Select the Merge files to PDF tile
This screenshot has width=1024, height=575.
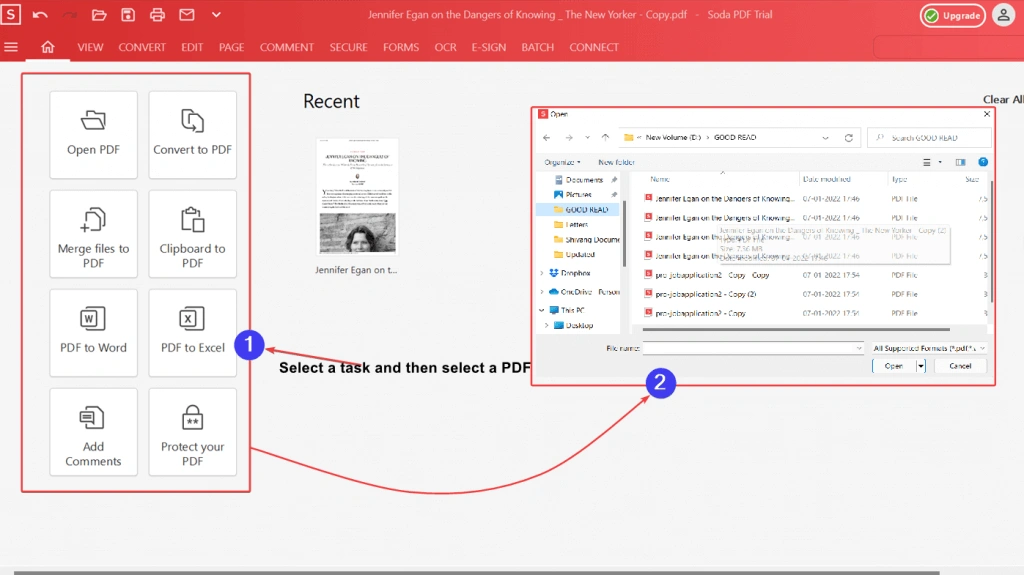(93, 234)
